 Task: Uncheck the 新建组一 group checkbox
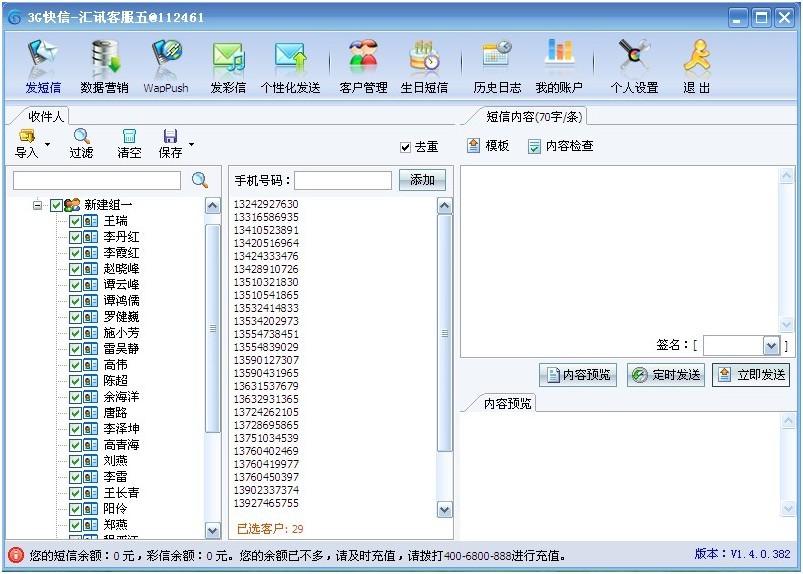point(56,205)
